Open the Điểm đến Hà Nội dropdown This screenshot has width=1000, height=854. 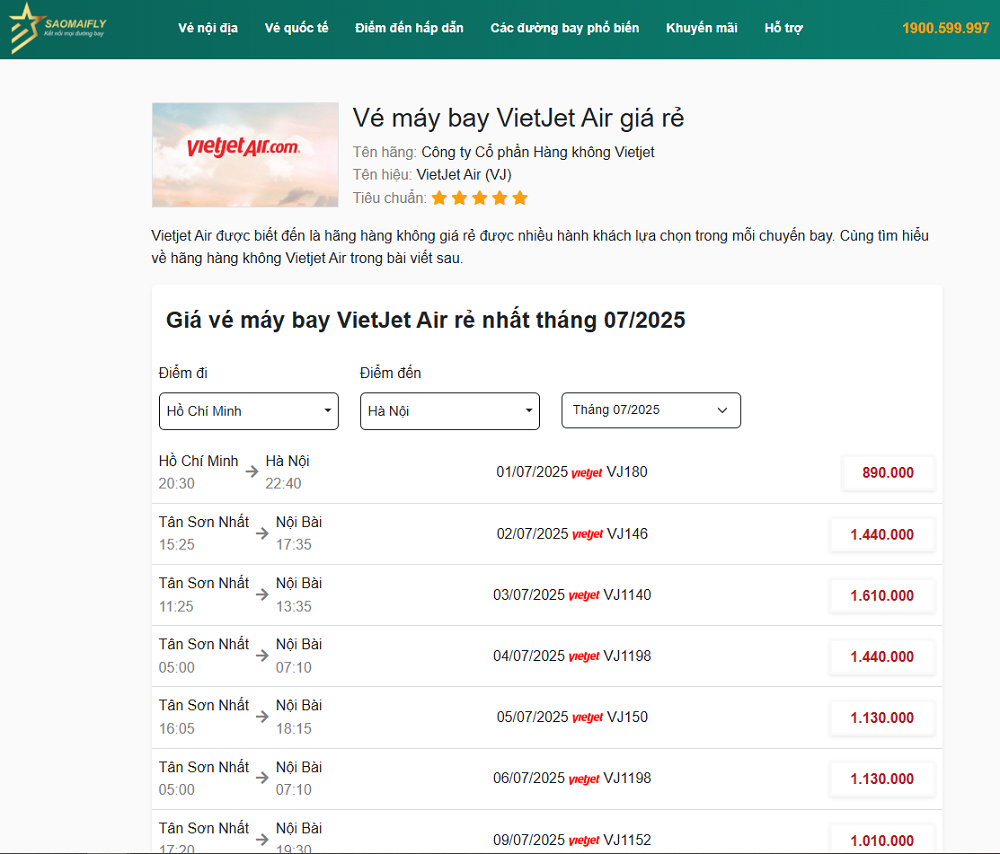pyautogui.click(x=450, y=411)
